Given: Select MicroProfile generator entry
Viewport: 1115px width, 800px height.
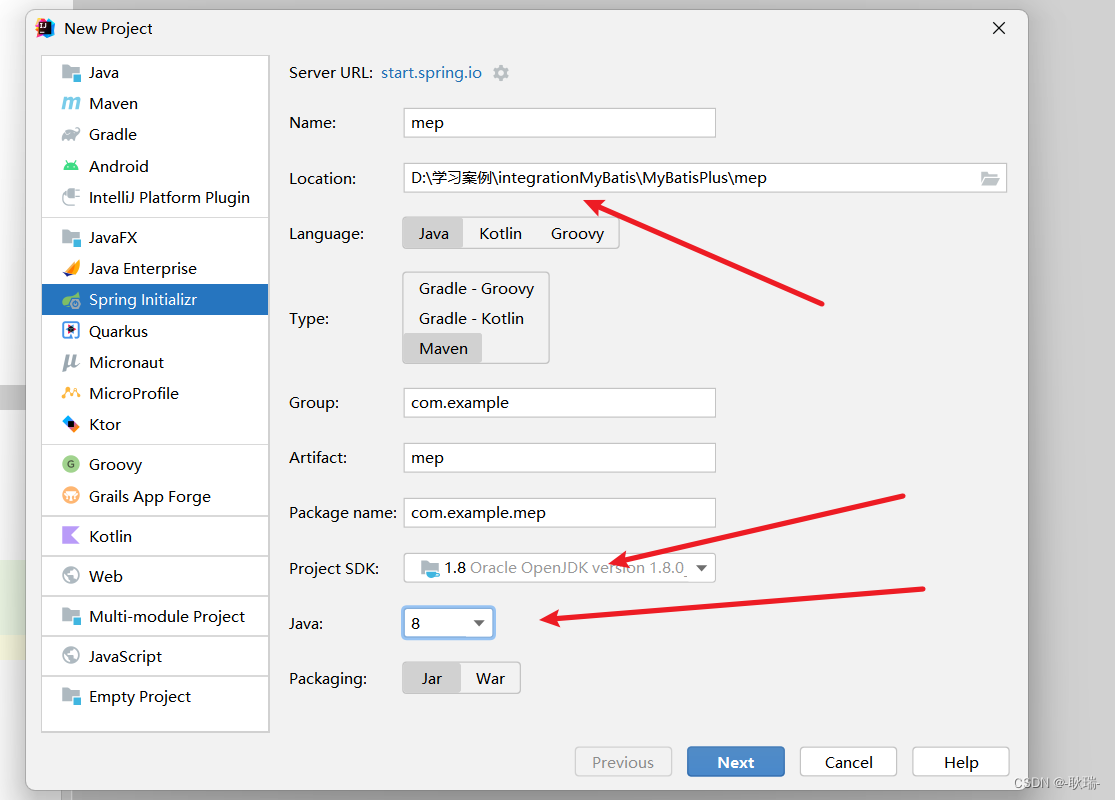Looking at the screenshot, I should (155, 393).
